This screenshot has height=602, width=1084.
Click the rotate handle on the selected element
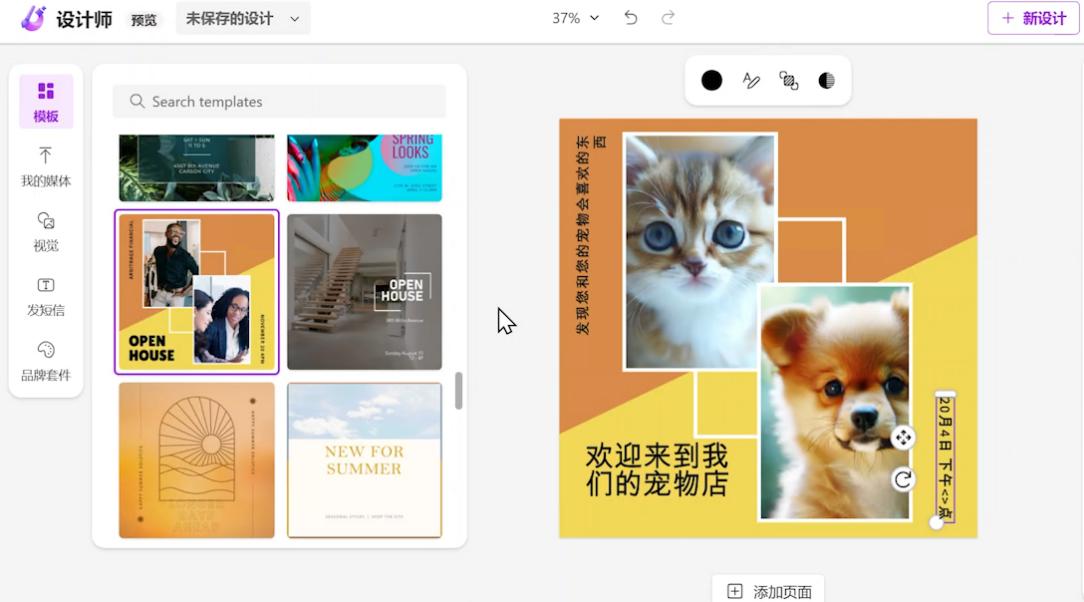903,479
